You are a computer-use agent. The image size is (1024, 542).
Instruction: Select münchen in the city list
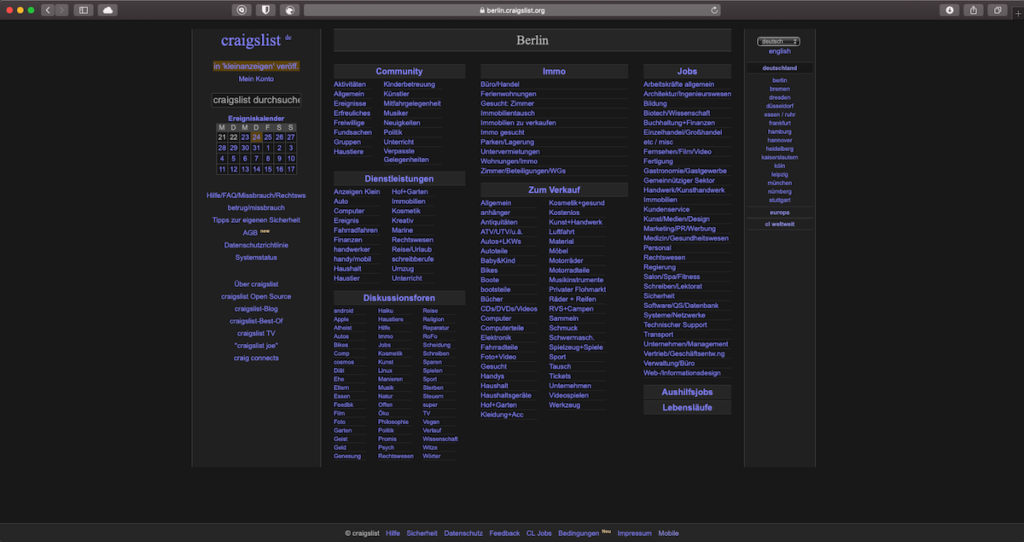click(779, 183)
